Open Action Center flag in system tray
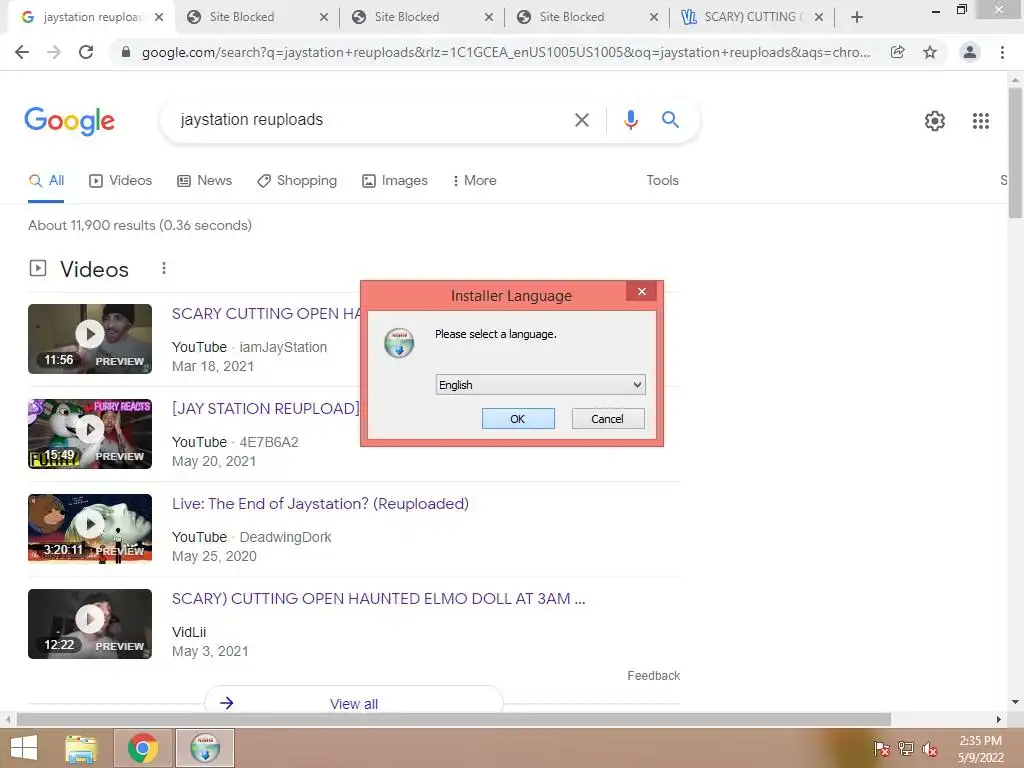Screen dimensions: 1024x768 [881, 749]
